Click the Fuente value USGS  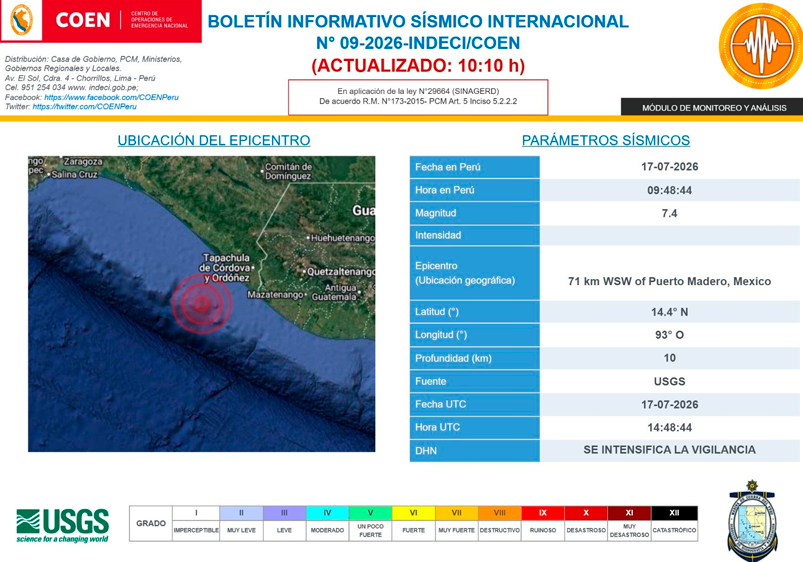tap(669, 382)
